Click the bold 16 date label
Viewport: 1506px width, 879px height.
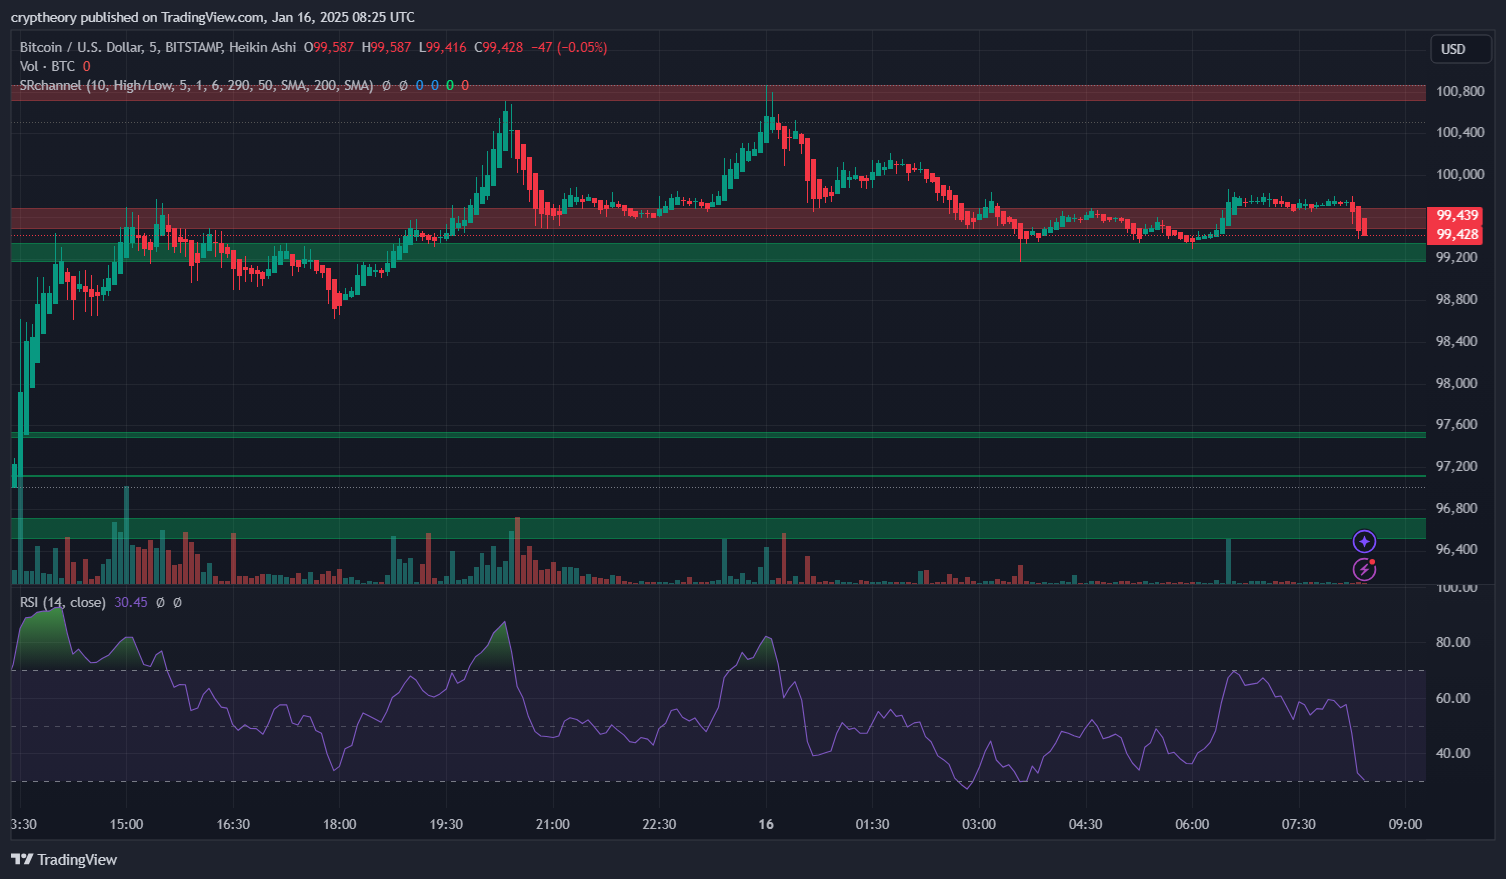click(766, 824)
